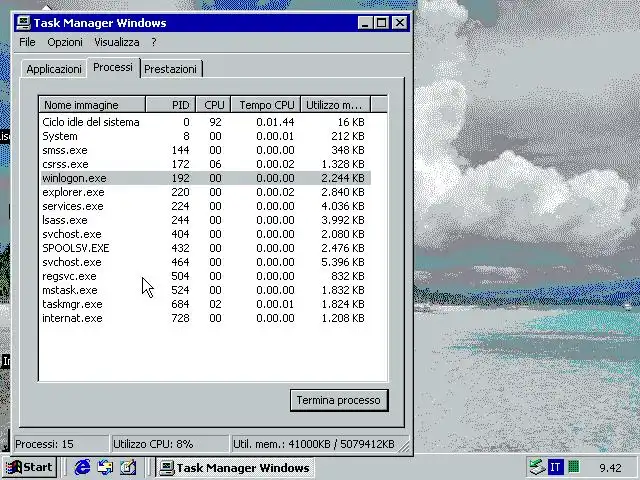Select the services.exe process
Viewport: 640px width, 480px height.
tap(205, 206)
